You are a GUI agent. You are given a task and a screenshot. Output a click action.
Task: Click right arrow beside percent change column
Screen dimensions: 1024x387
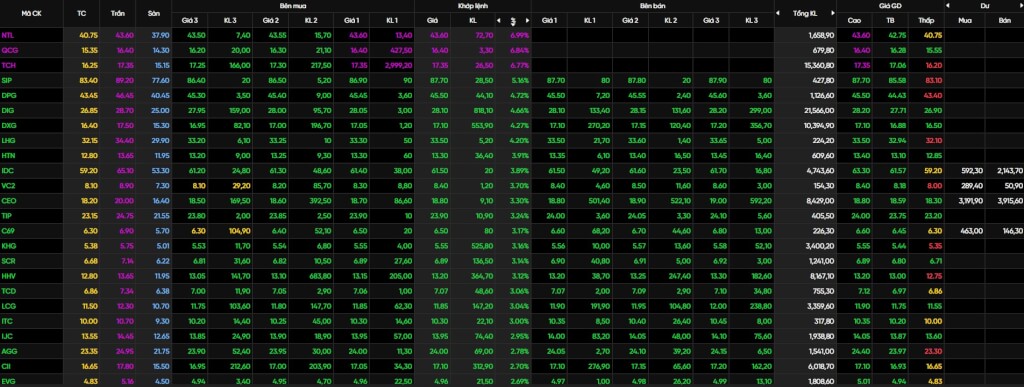point(526,21)
